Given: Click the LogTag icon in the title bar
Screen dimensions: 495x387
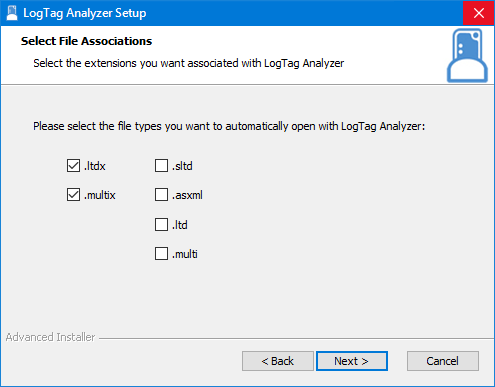Looking at the screenshot, I should pyautogui.click(x=12, y=13).
